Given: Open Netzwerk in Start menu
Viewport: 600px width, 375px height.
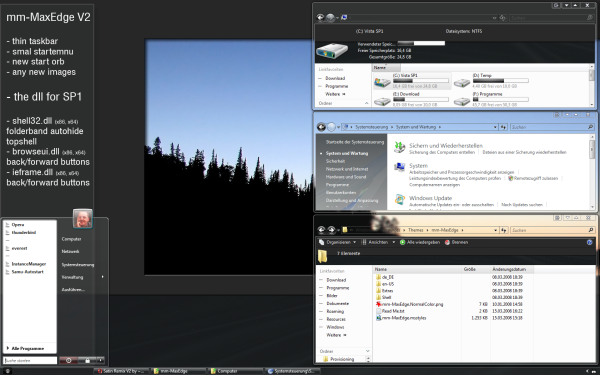Looking at the screenshot, I should [70, 252].
